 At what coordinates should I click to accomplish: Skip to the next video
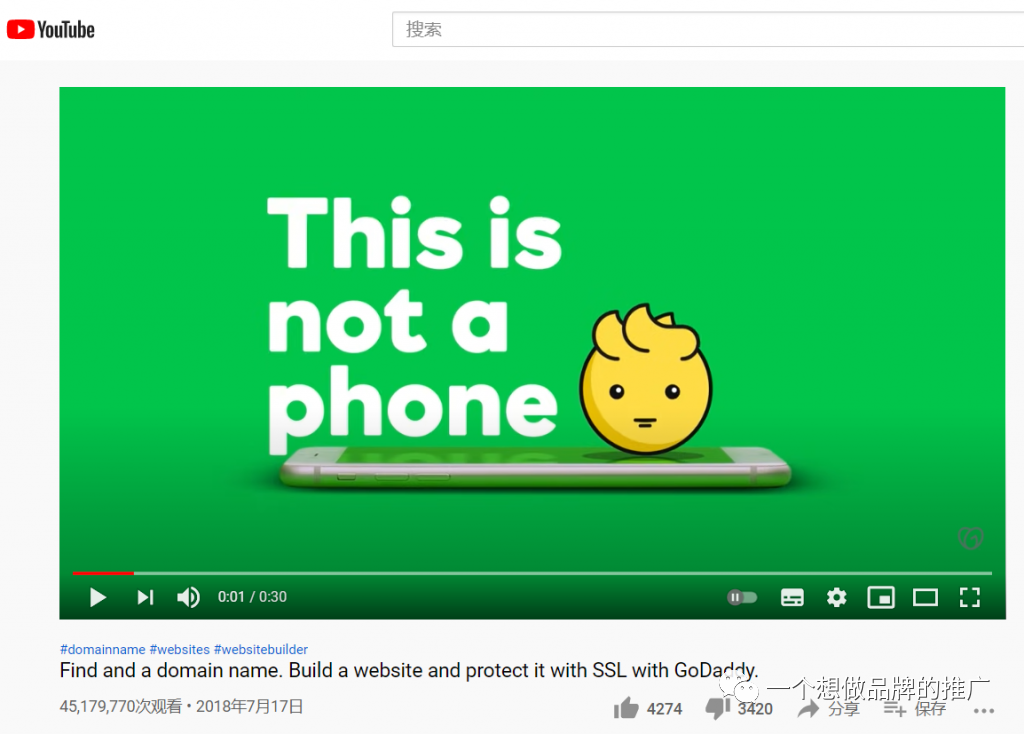[x=145, y=597]
